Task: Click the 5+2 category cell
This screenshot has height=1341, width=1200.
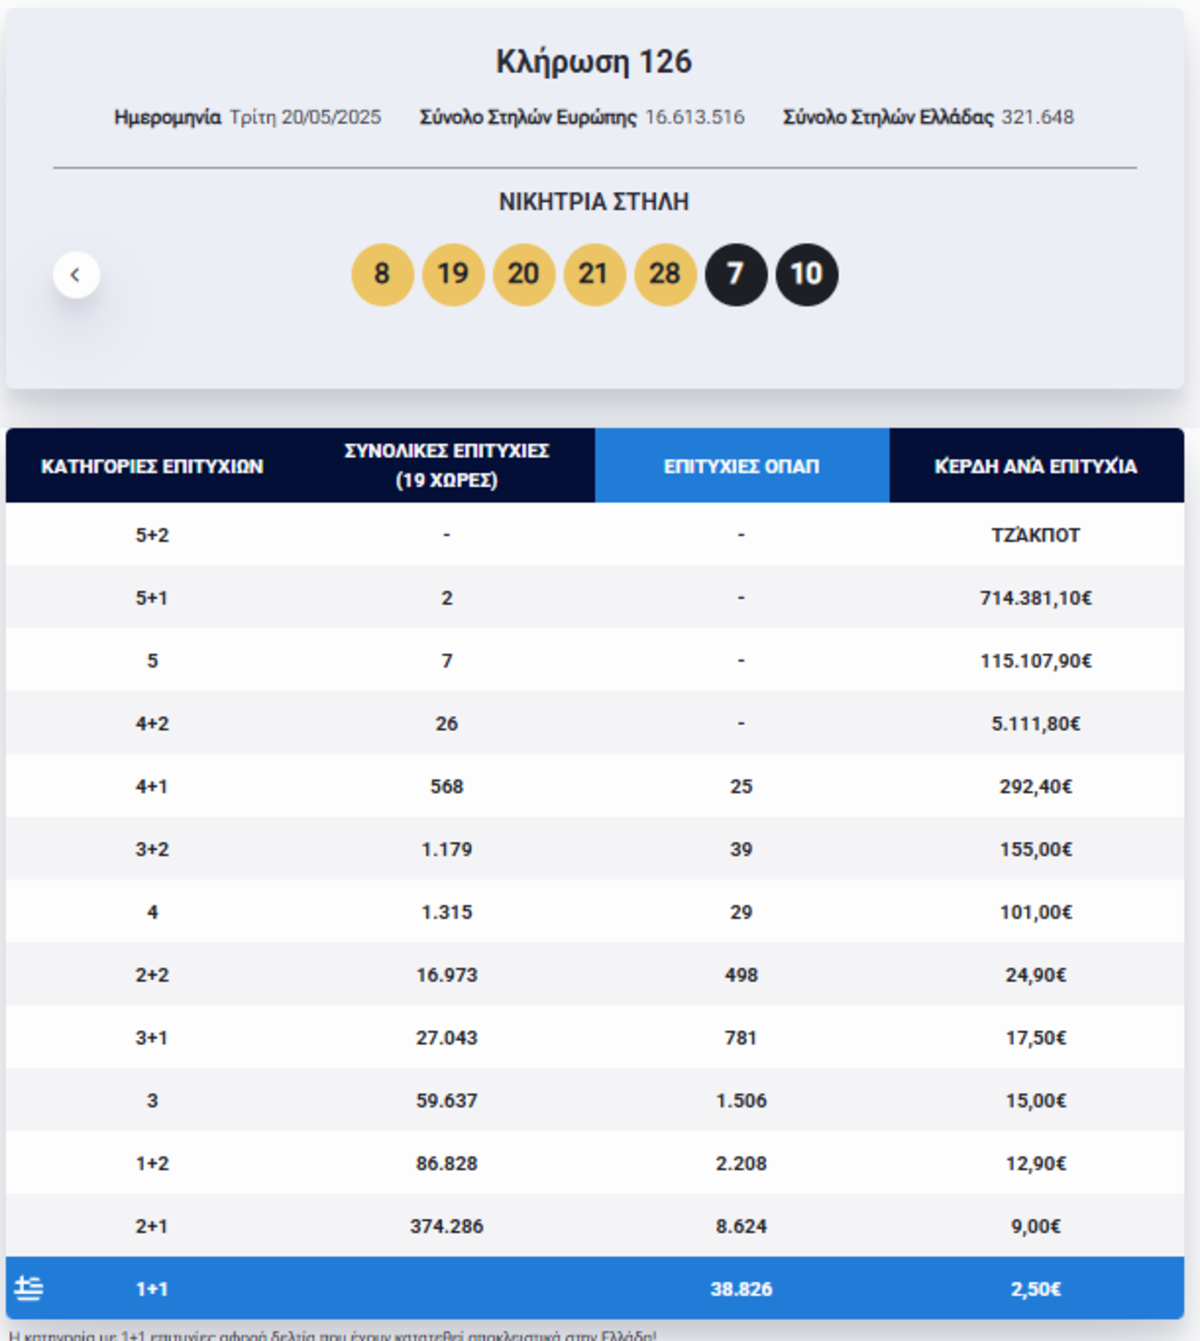Action: click(x=152, y=535)
